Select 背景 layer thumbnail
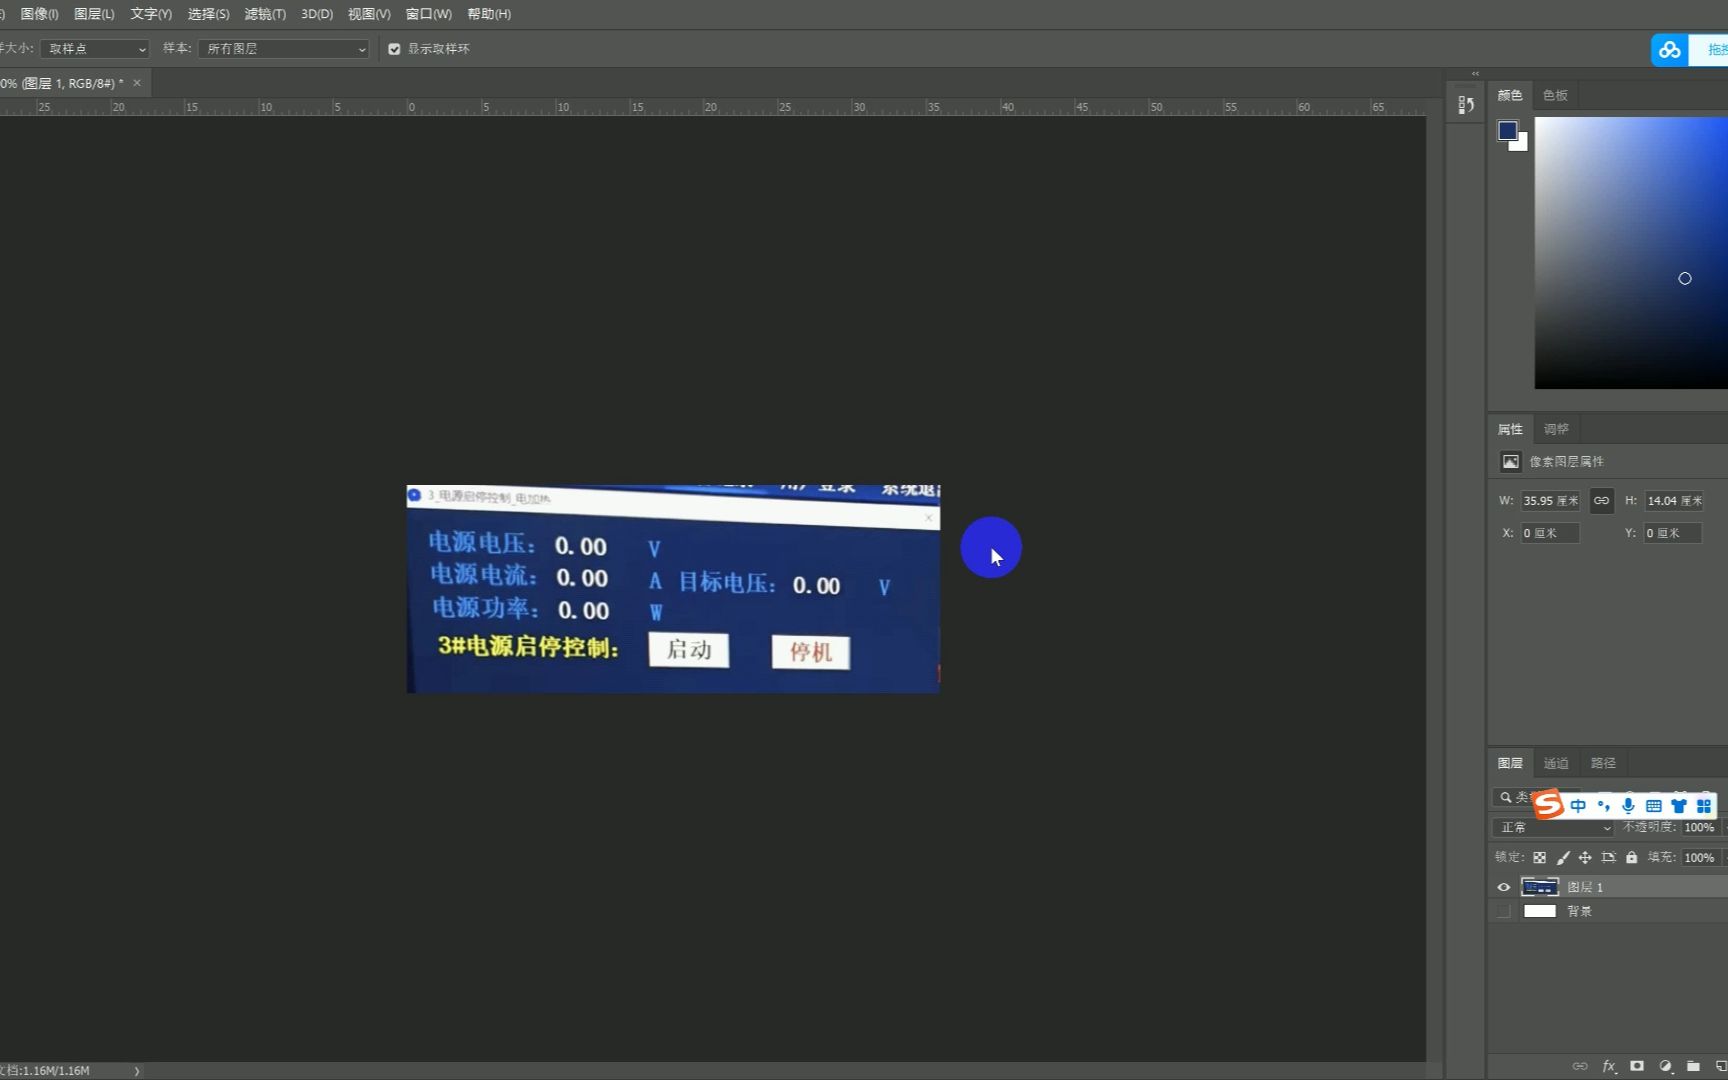This screenshot has height=1080, width=1728. coord(1540,911)
